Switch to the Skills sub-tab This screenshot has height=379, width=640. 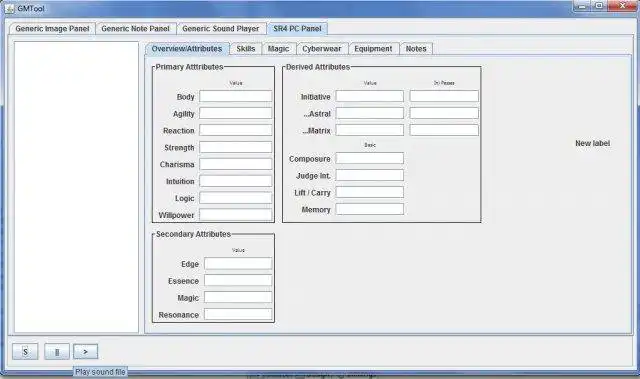246,49
